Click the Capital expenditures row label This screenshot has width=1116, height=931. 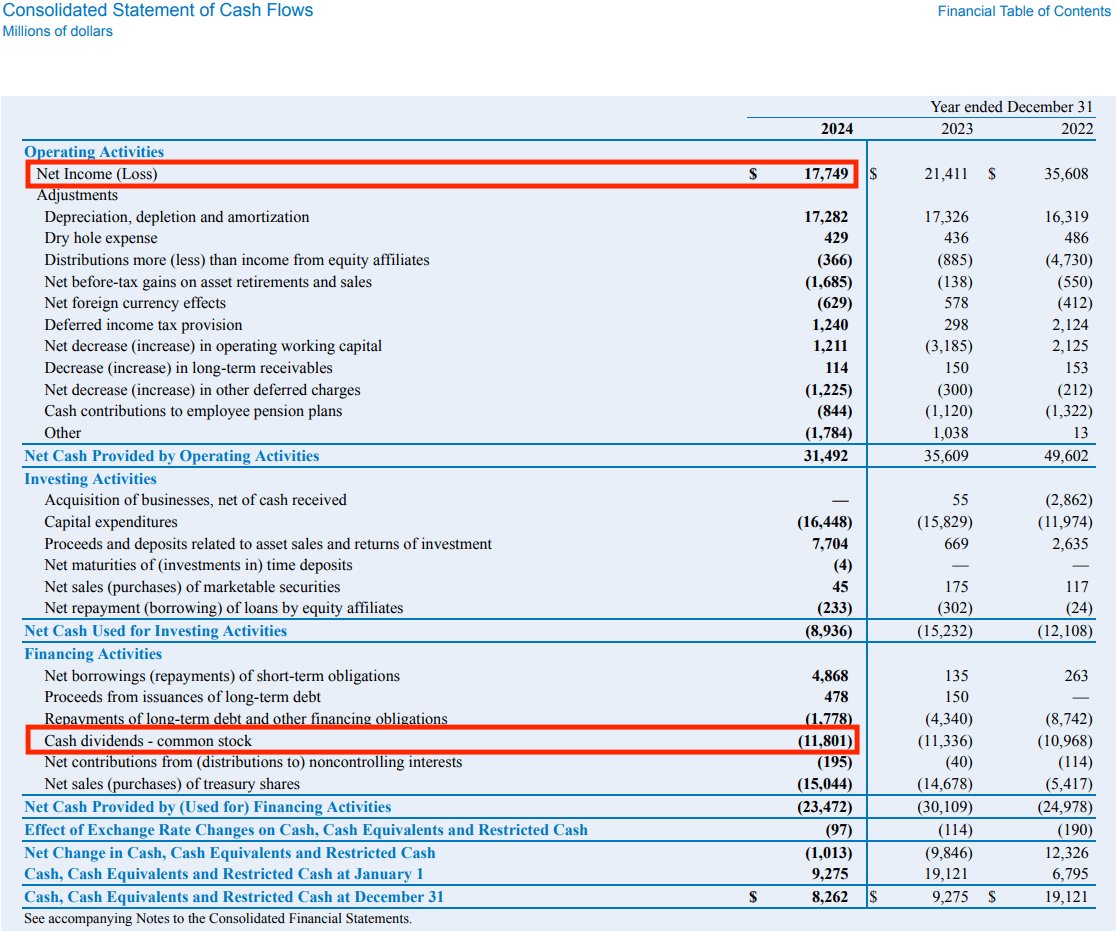click(108, 522)
